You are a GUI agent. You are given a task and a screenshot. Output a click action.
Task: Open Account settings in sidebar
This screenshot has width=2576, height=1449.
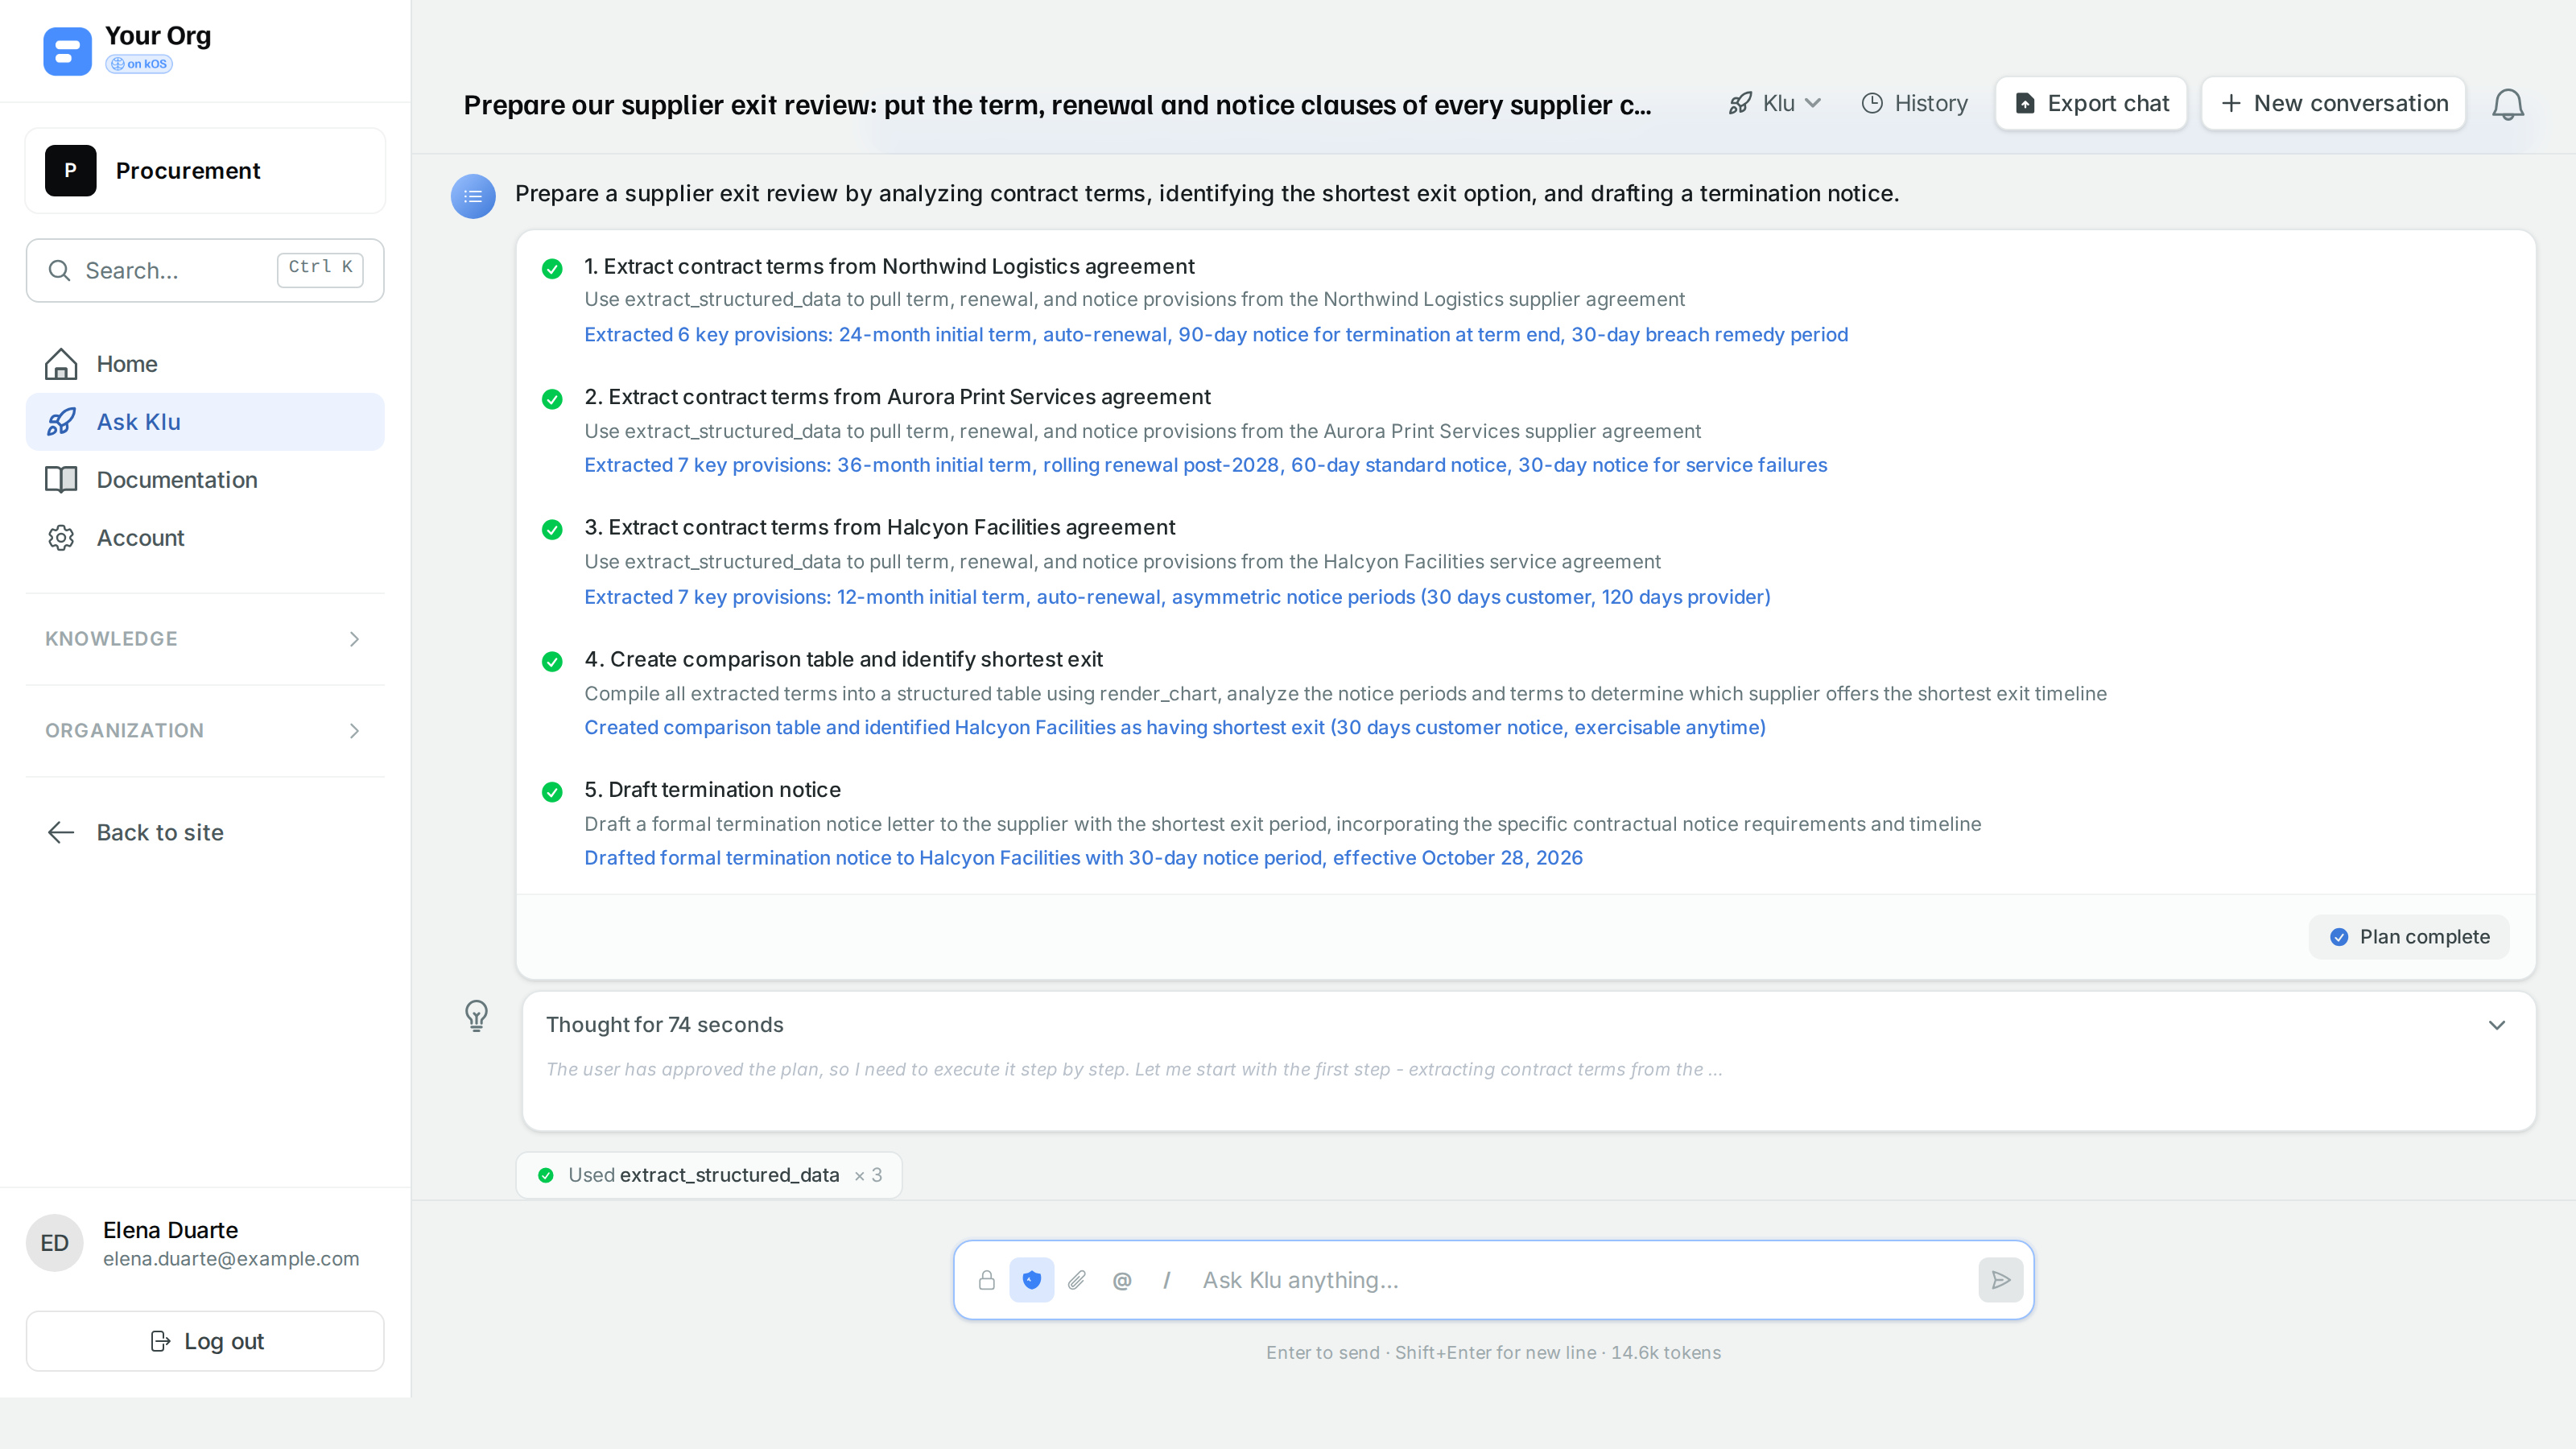204,538
